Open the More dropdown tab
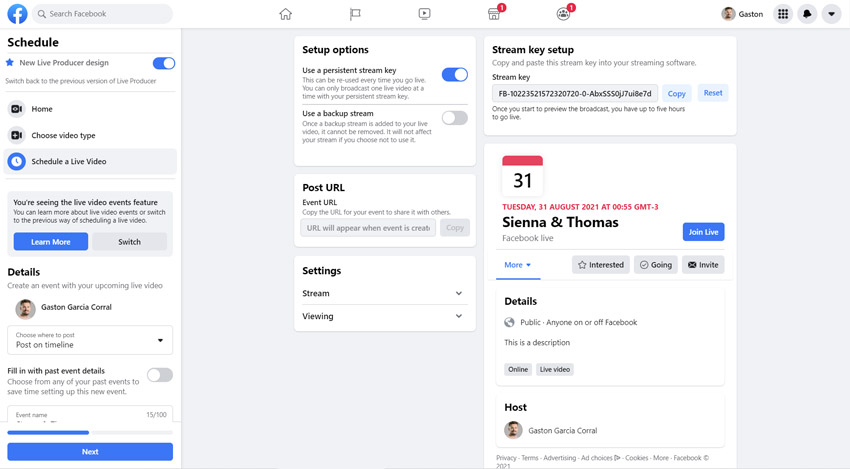Viewport: 850px width, 469px height. click(x=518, y=265)
